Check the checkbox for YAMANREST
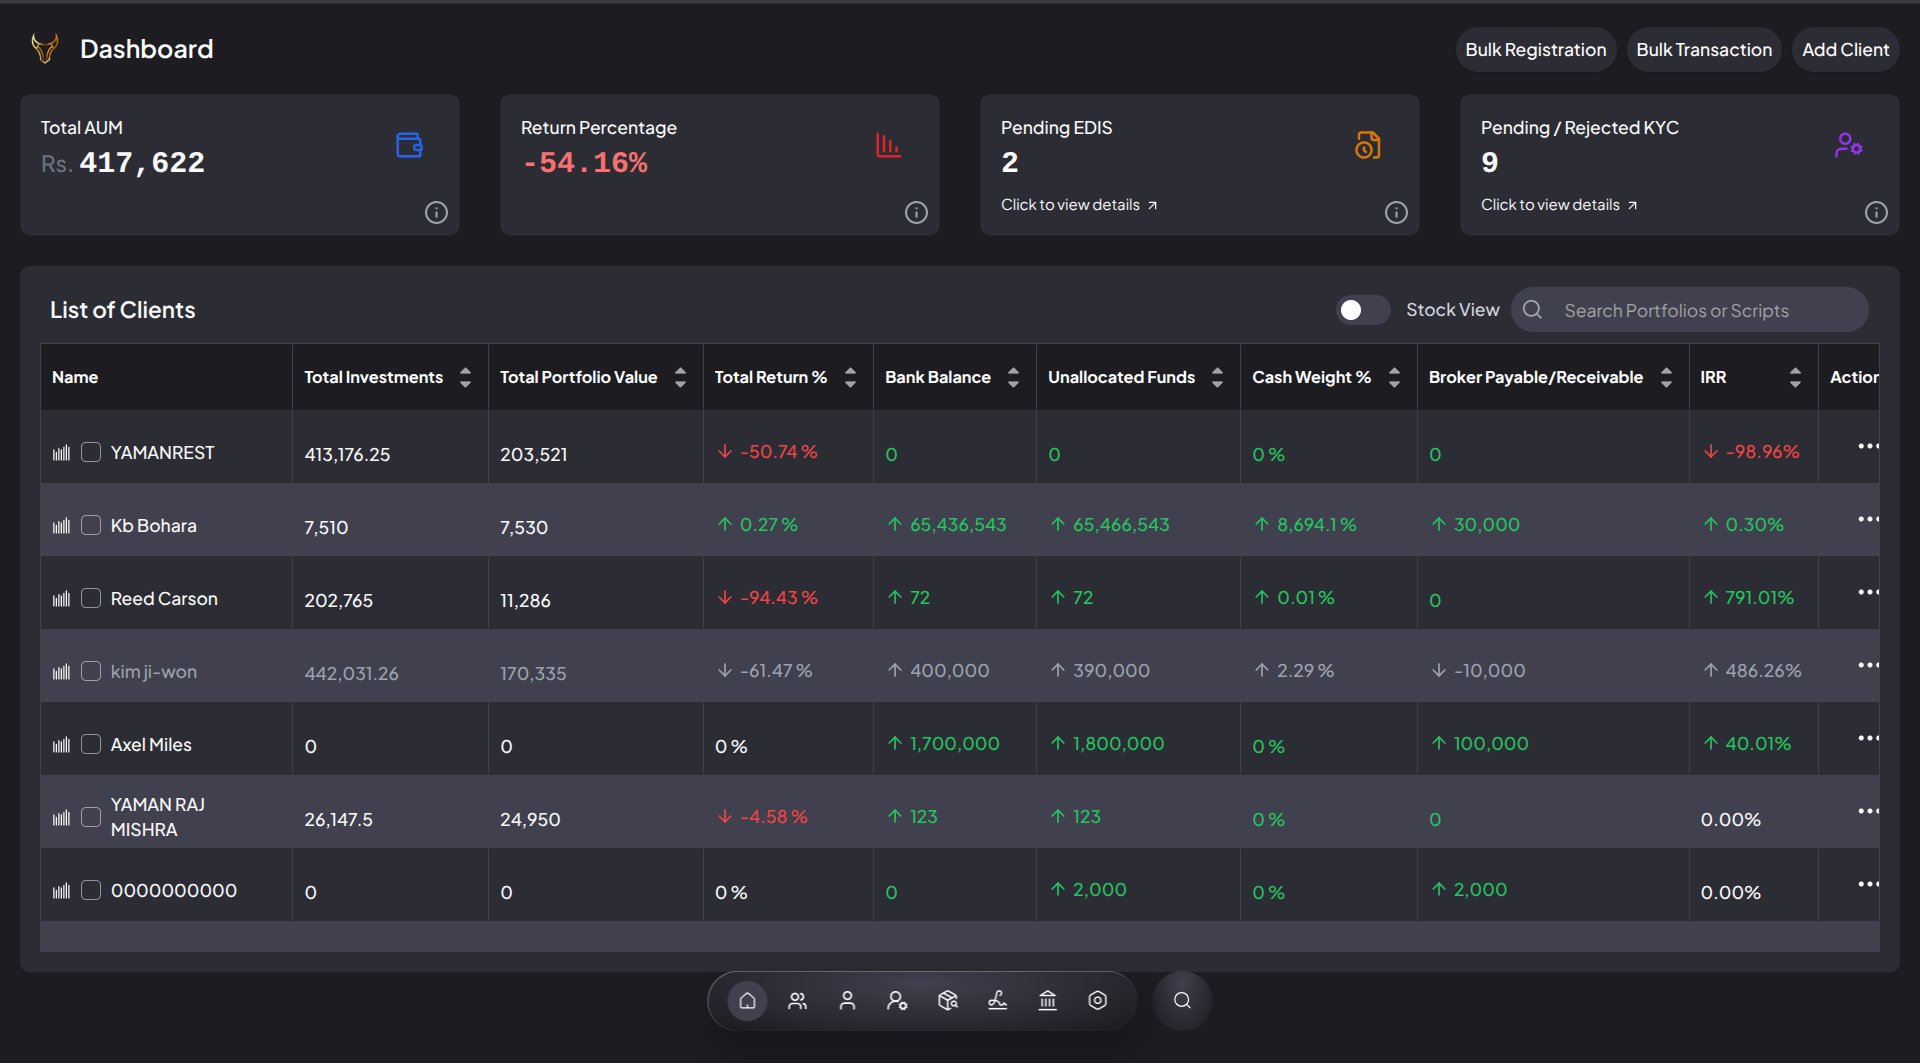This screenshot has width=1920, height=1063. 91,452
